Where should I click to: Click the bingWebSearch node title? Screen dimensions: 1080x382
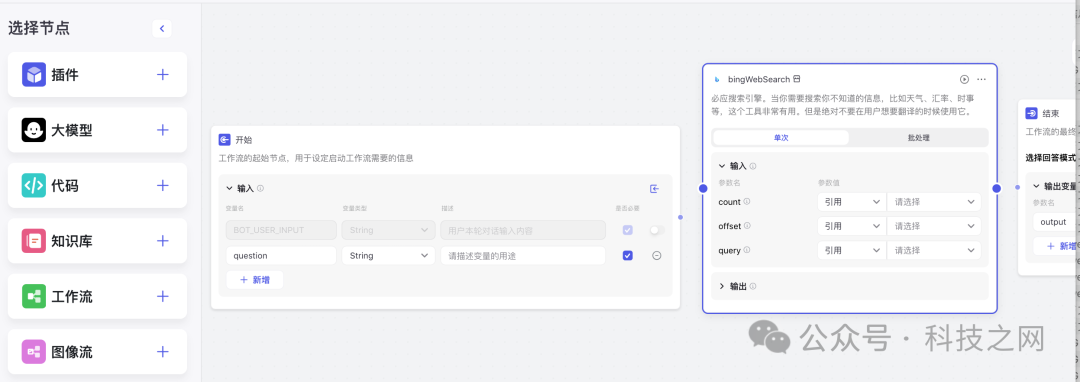tap(759, 80)
